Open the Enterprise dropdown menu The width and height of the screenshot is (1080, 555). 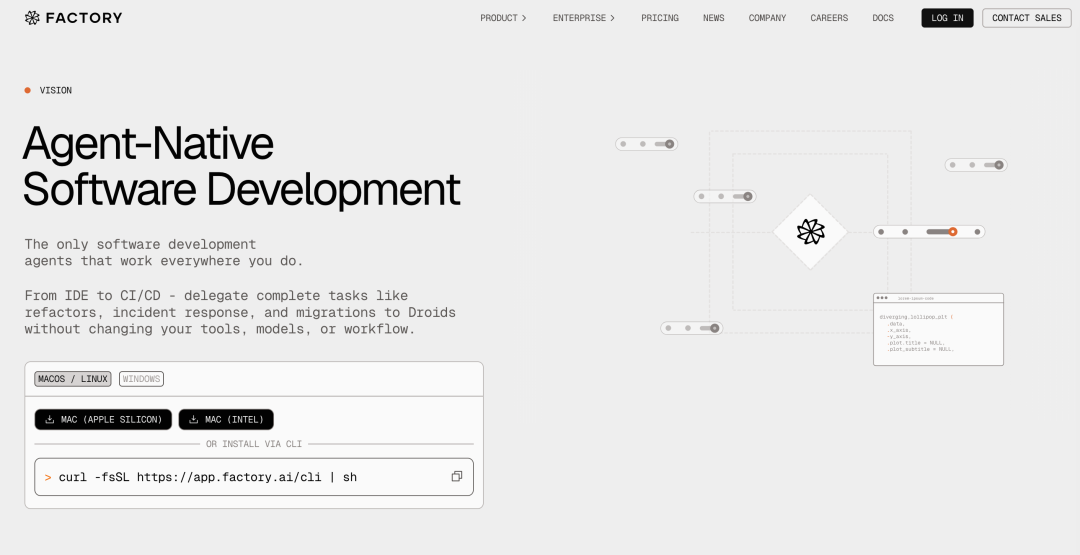coord(584,18)
